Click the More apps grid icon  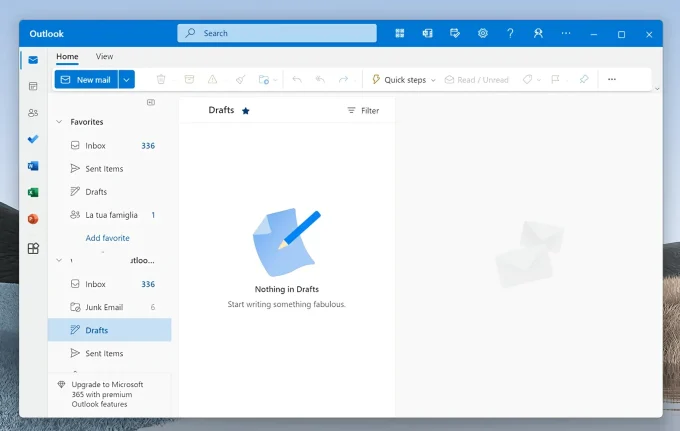pos(33,248)
